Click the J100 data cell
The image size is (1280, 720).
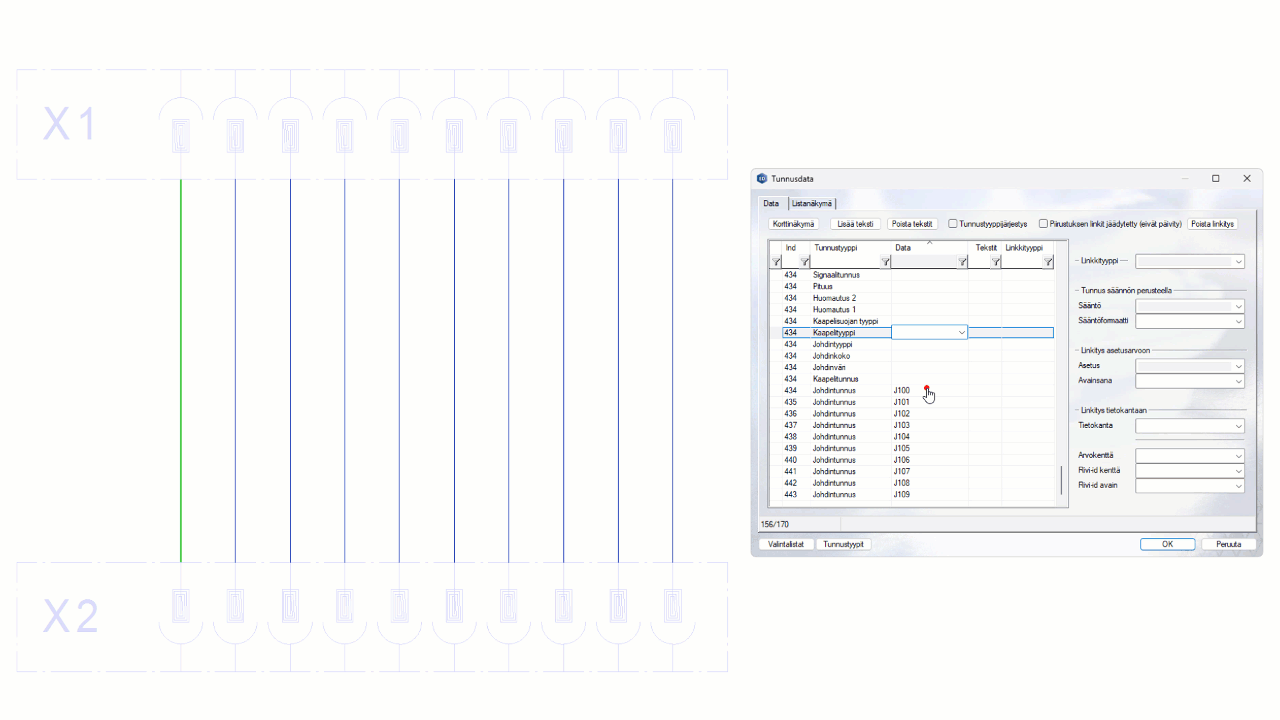coord(929,391)
